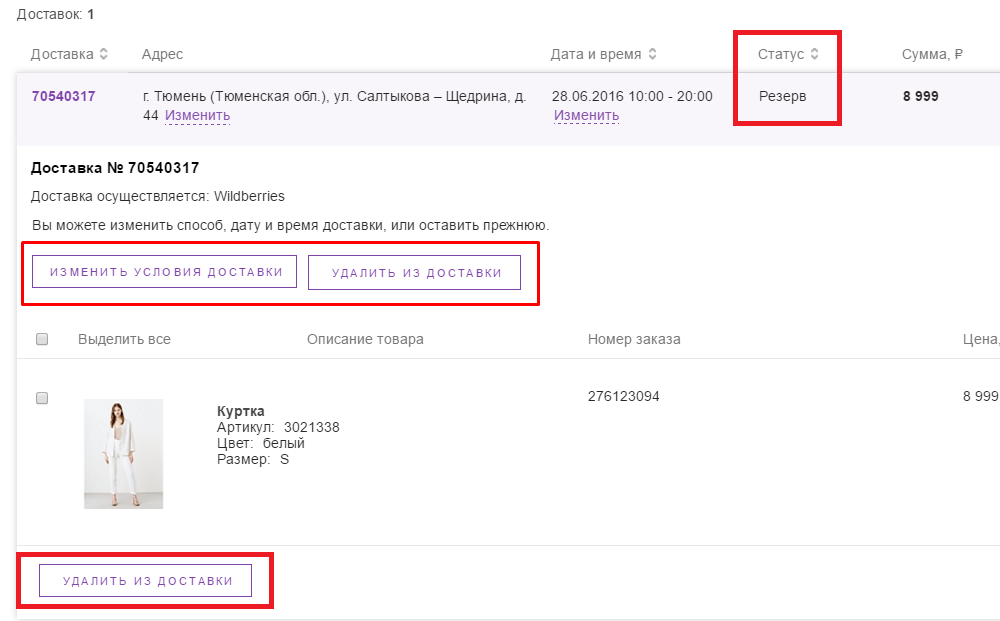Click the Доставка column header label
The height and width of the screenshot is (621, 1000).
62,54
